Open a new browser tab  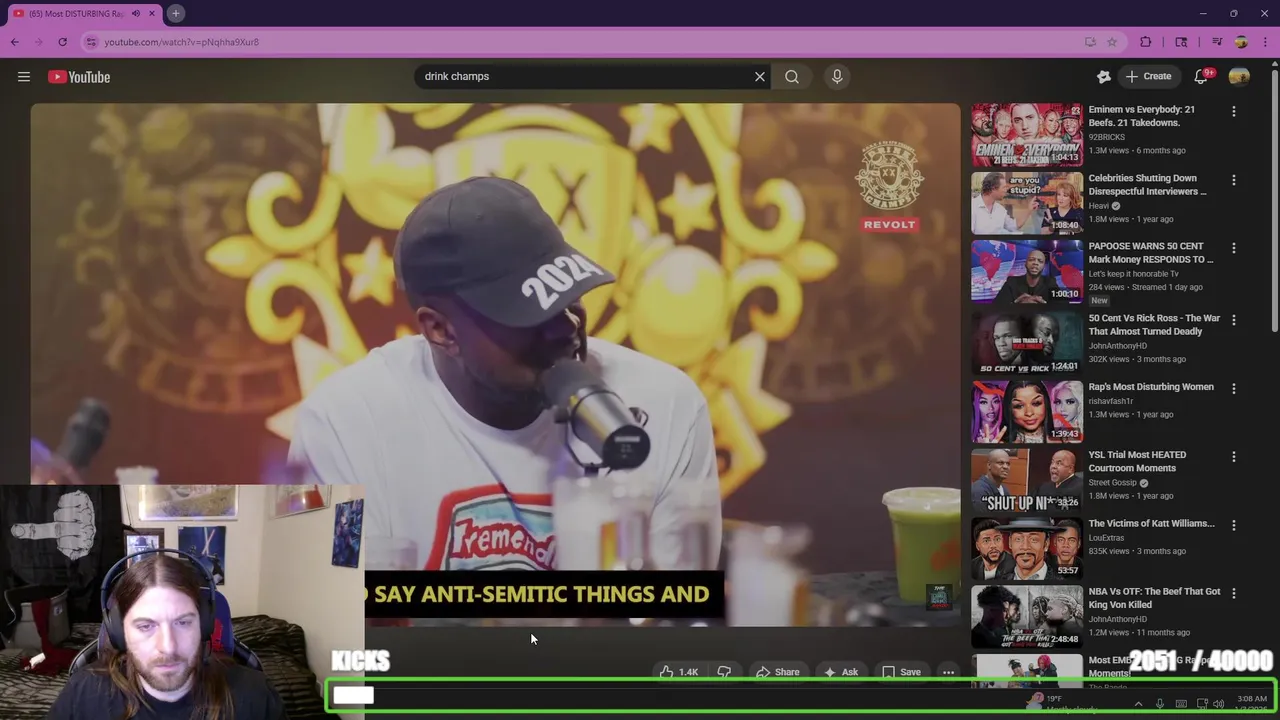pyautogui.click(x=175, y=13)
